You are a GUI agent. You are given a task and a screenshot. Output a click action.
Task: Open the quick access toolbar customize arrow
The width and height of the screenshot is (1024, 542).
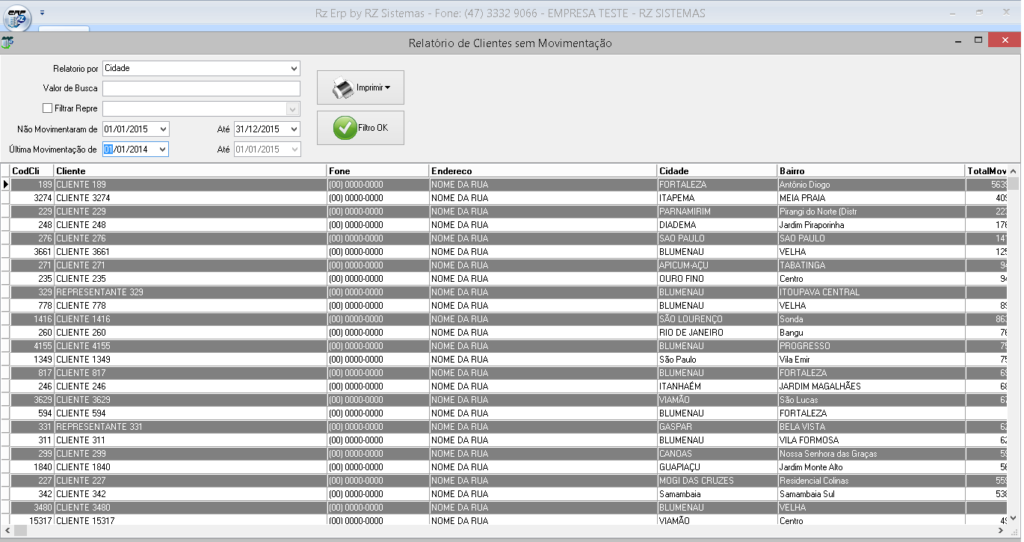(43, 13)
